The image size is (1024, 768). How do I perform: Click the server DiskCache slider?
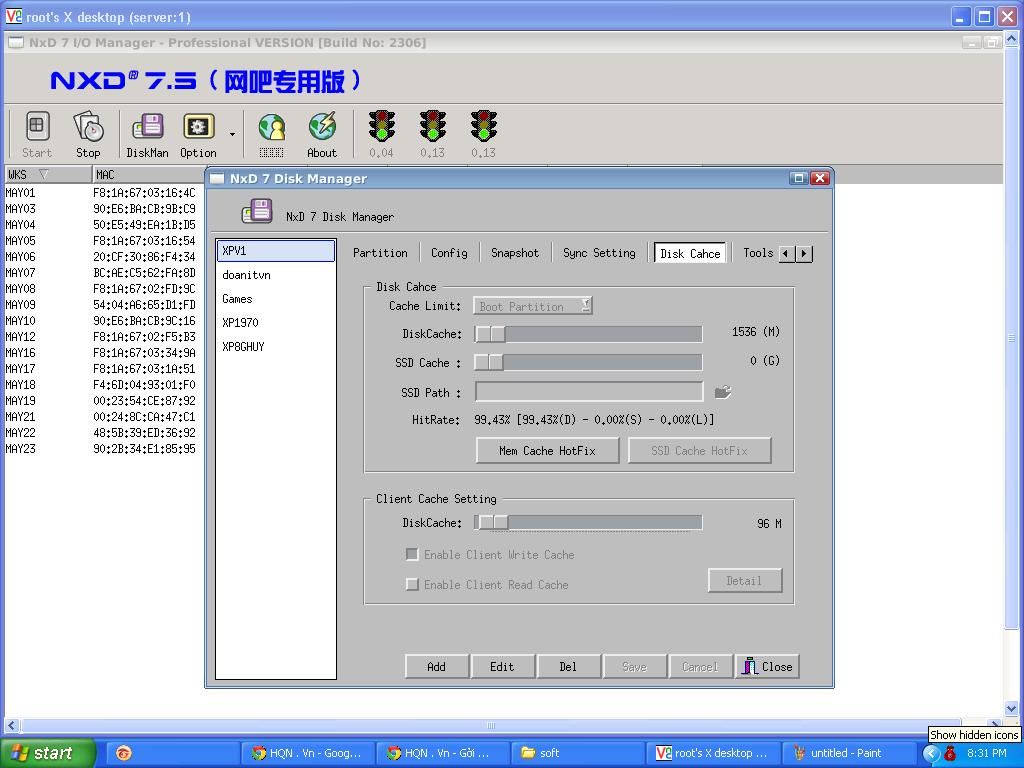[x=588, y=334]
